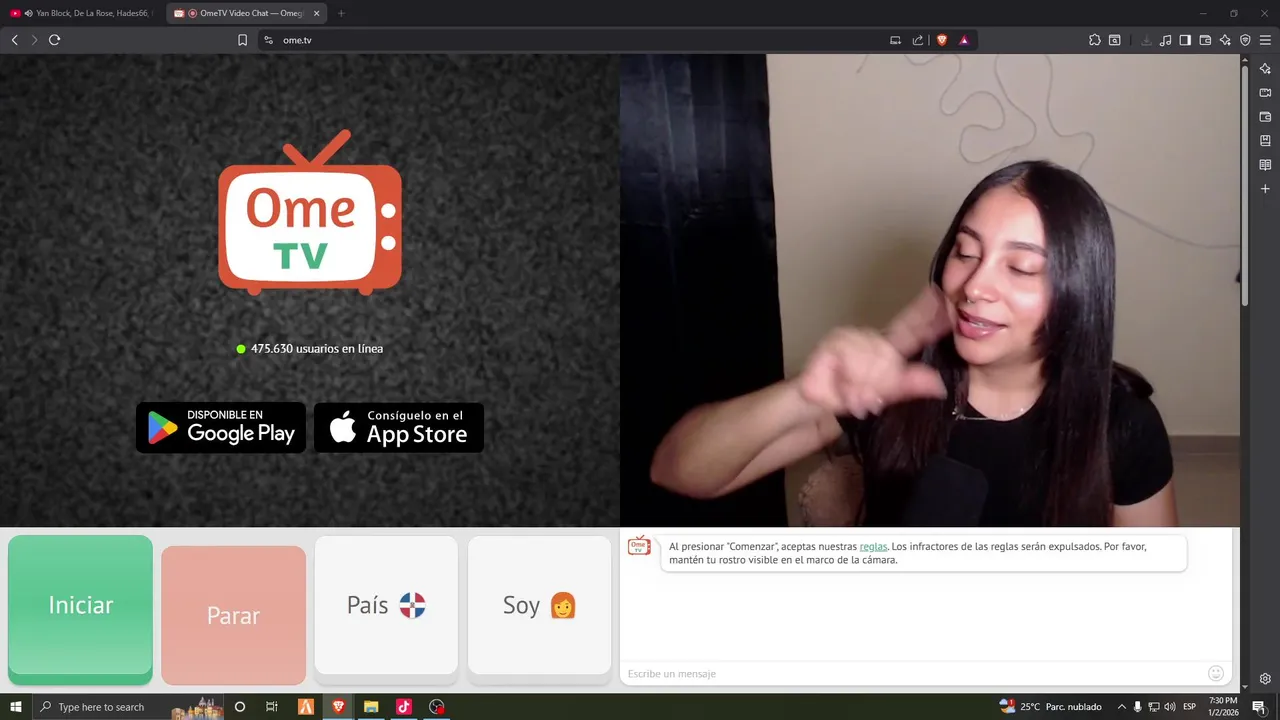1280x720 pixels.
Task: Share this page via the share icon
Action: pyautogui.click(x=918, y=40)
